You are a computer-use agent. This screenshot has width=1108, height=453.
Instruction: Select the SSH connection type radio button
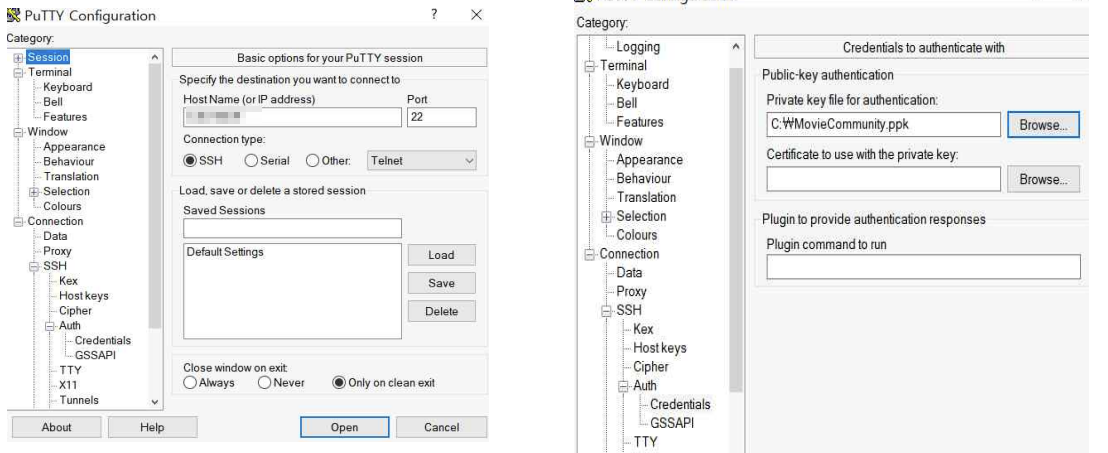[189, 160]
